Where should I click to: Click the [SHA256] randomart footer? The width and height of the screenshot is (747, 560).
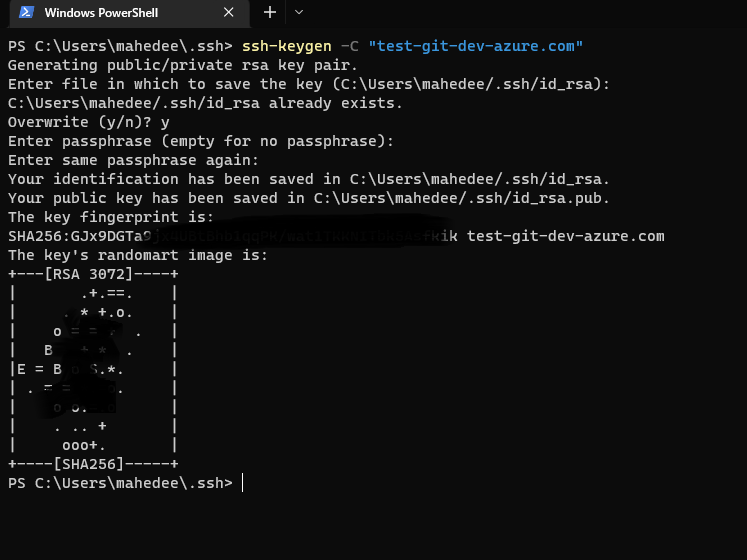[x=89, y=464]
